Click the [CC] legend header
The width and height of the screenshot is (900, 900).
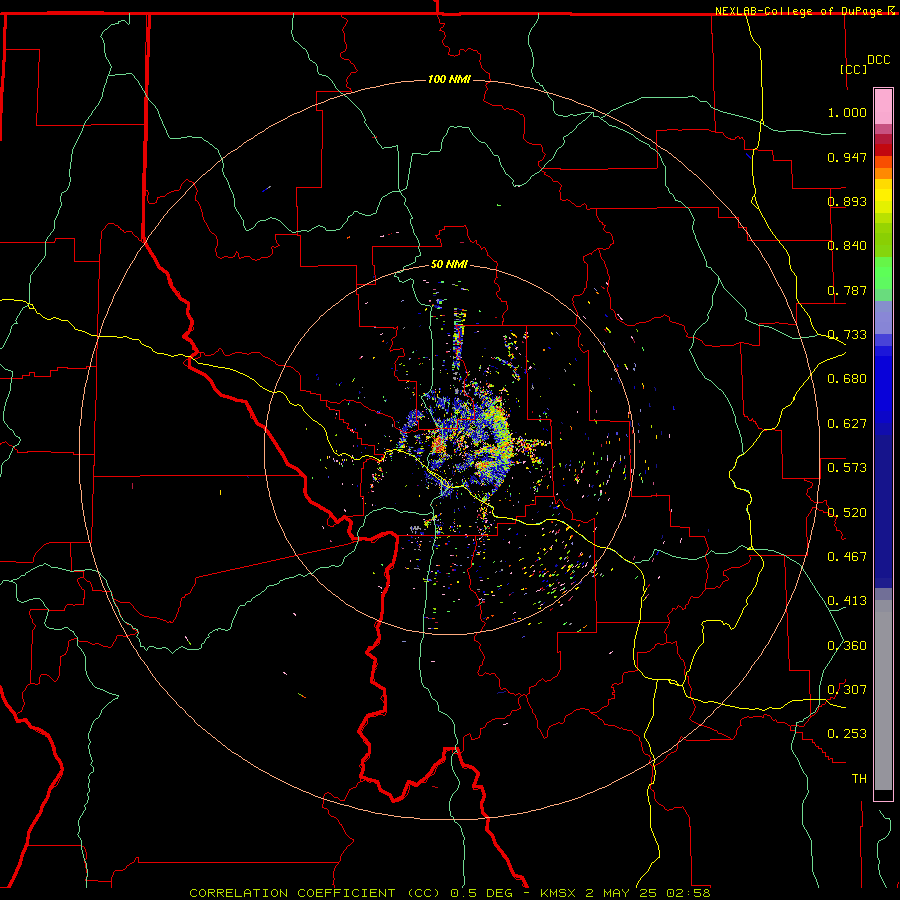click(x=854, y=69)
